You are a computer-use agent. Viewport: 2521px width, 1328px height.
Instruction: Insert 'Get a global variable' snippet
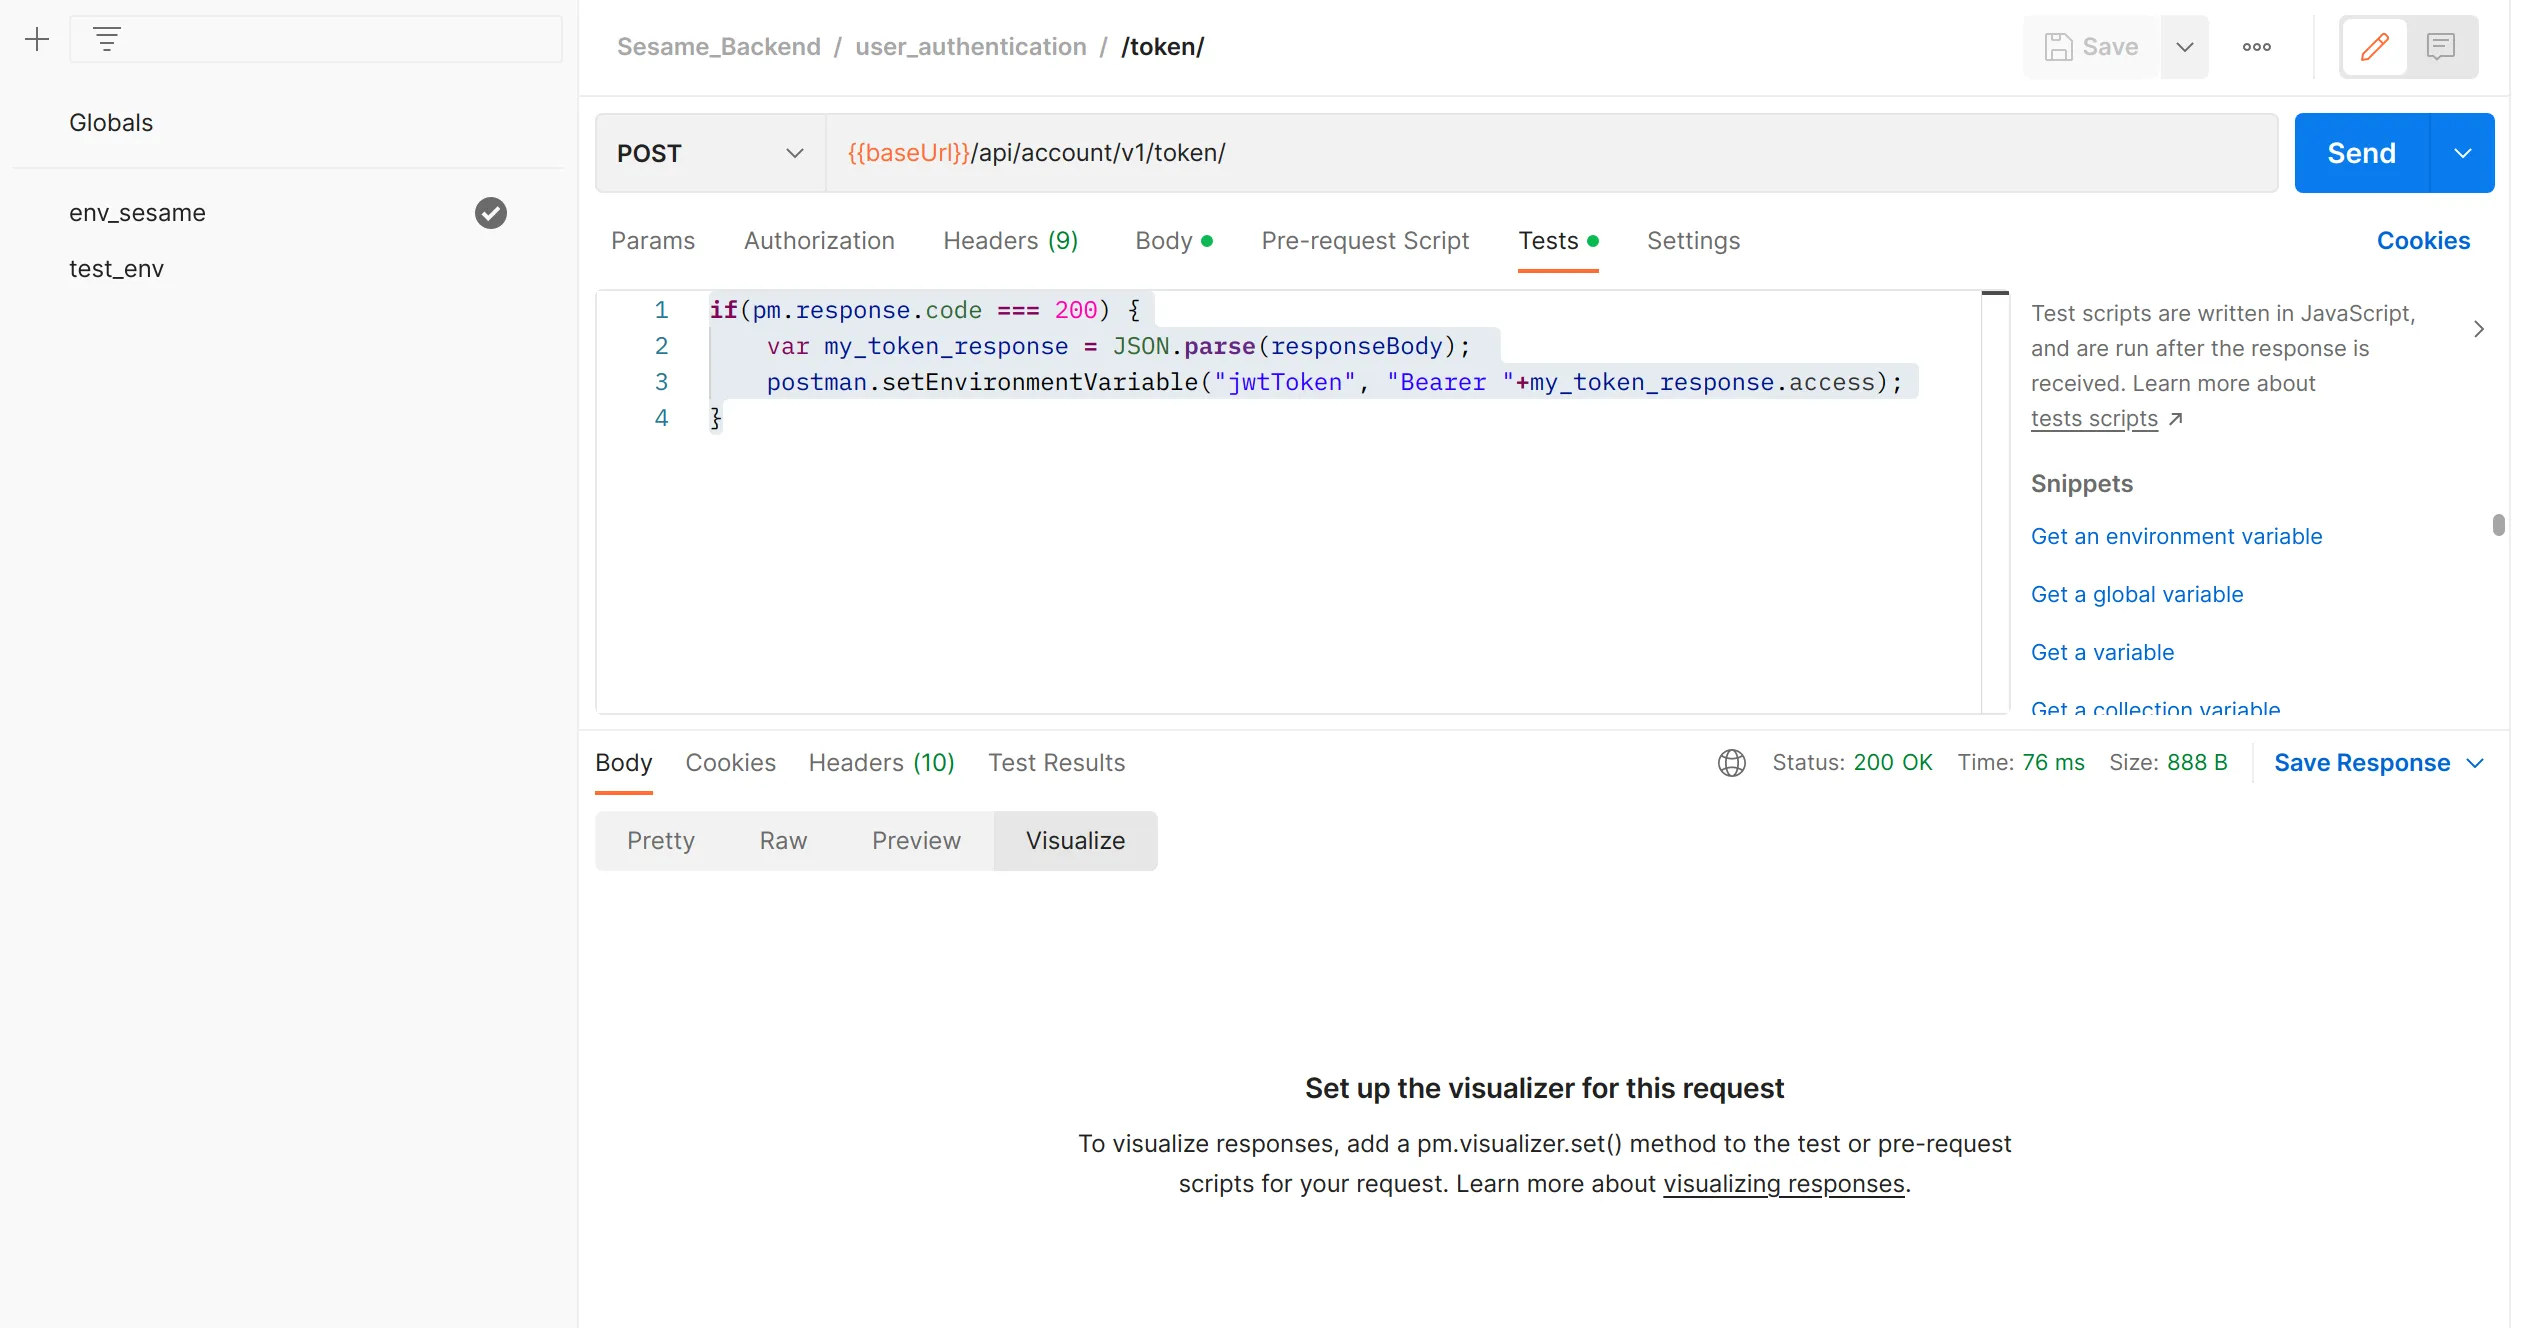coord(2136,595)
